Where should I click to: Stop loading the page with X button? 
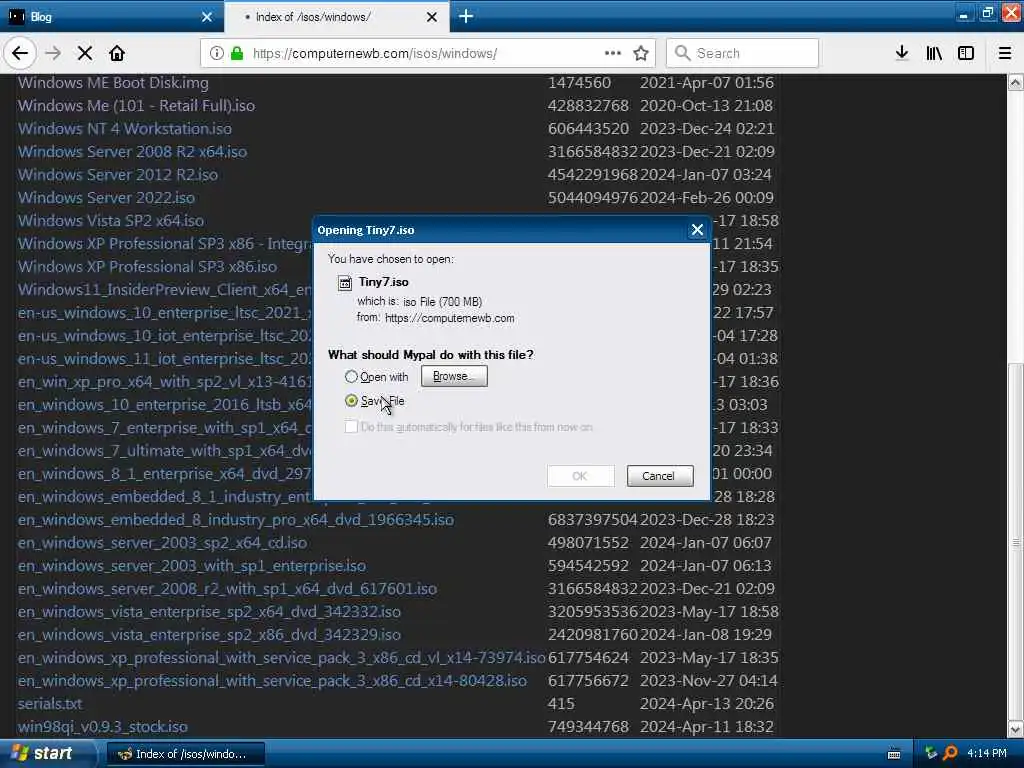coord(85,53)
